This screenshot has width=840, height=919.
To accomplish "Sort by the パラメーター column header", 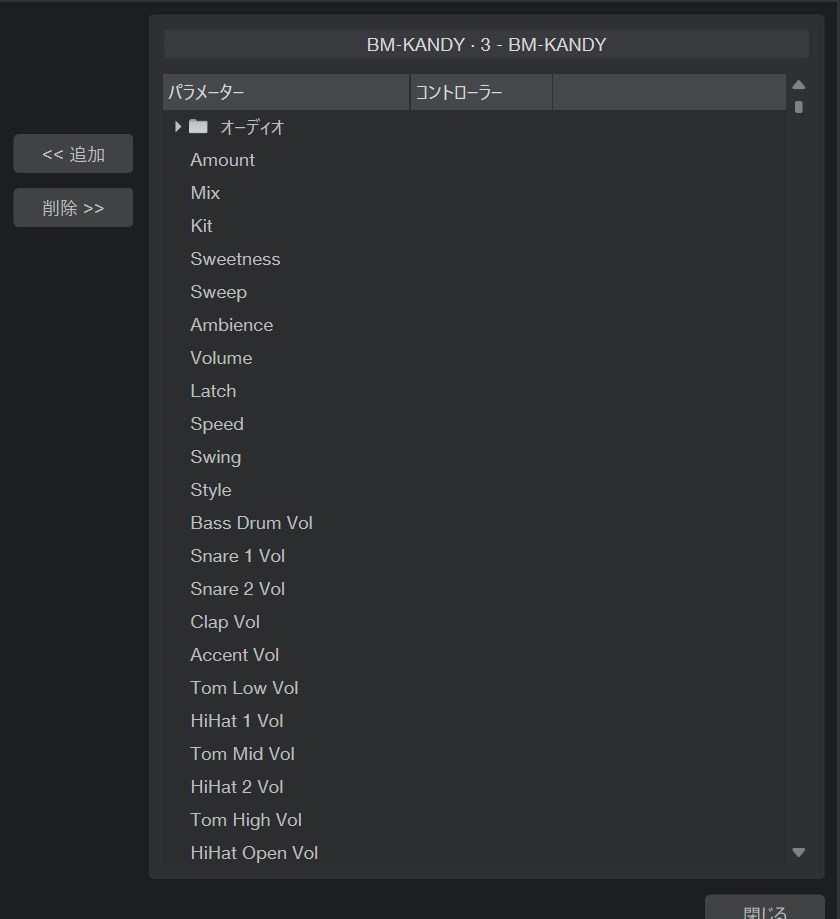I will 286,93.
